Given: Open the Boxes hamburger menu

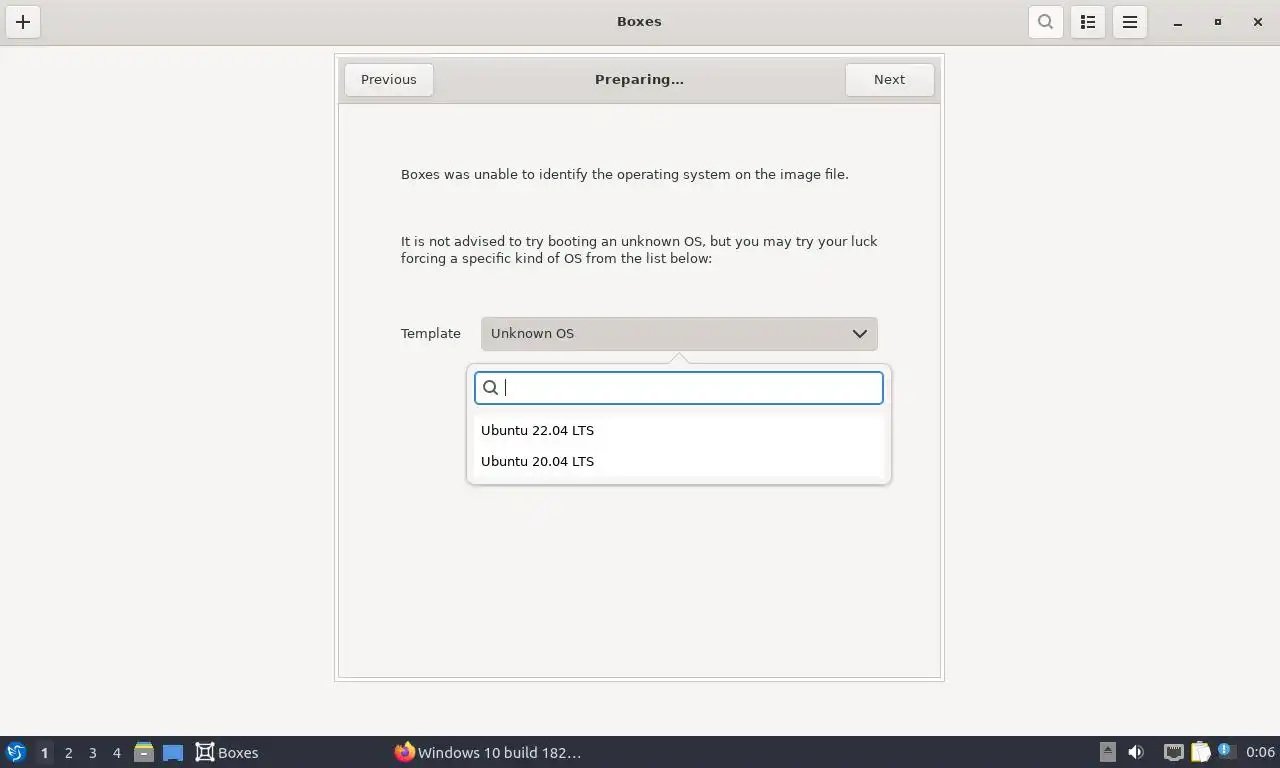Looking at the screenshot, I should (x=1130, y=22).
